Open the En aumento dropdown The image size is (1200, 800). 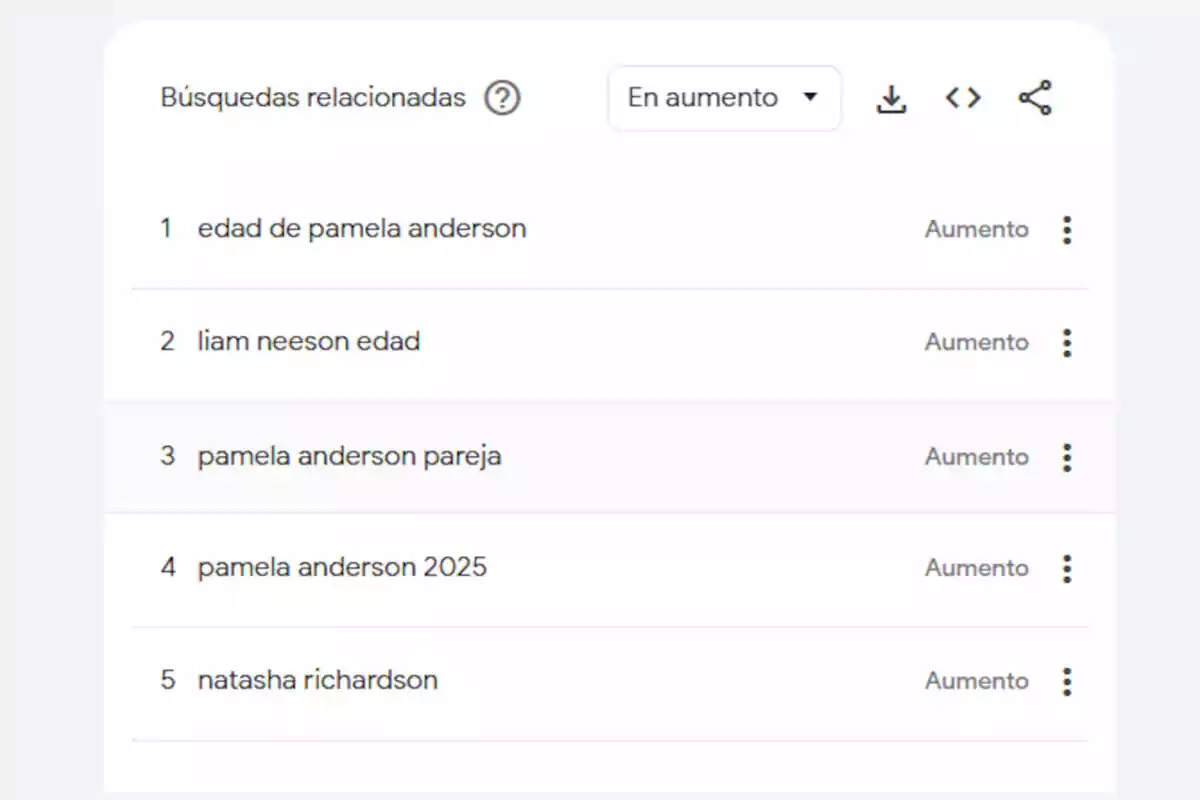(724, 98)
